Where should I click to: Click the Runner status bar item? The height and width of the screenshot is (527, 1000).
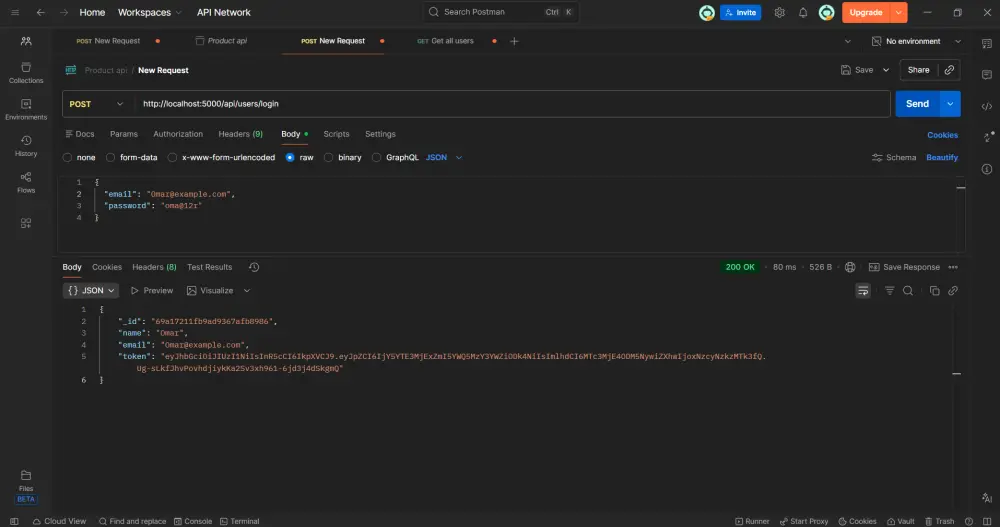pos(752,521)
